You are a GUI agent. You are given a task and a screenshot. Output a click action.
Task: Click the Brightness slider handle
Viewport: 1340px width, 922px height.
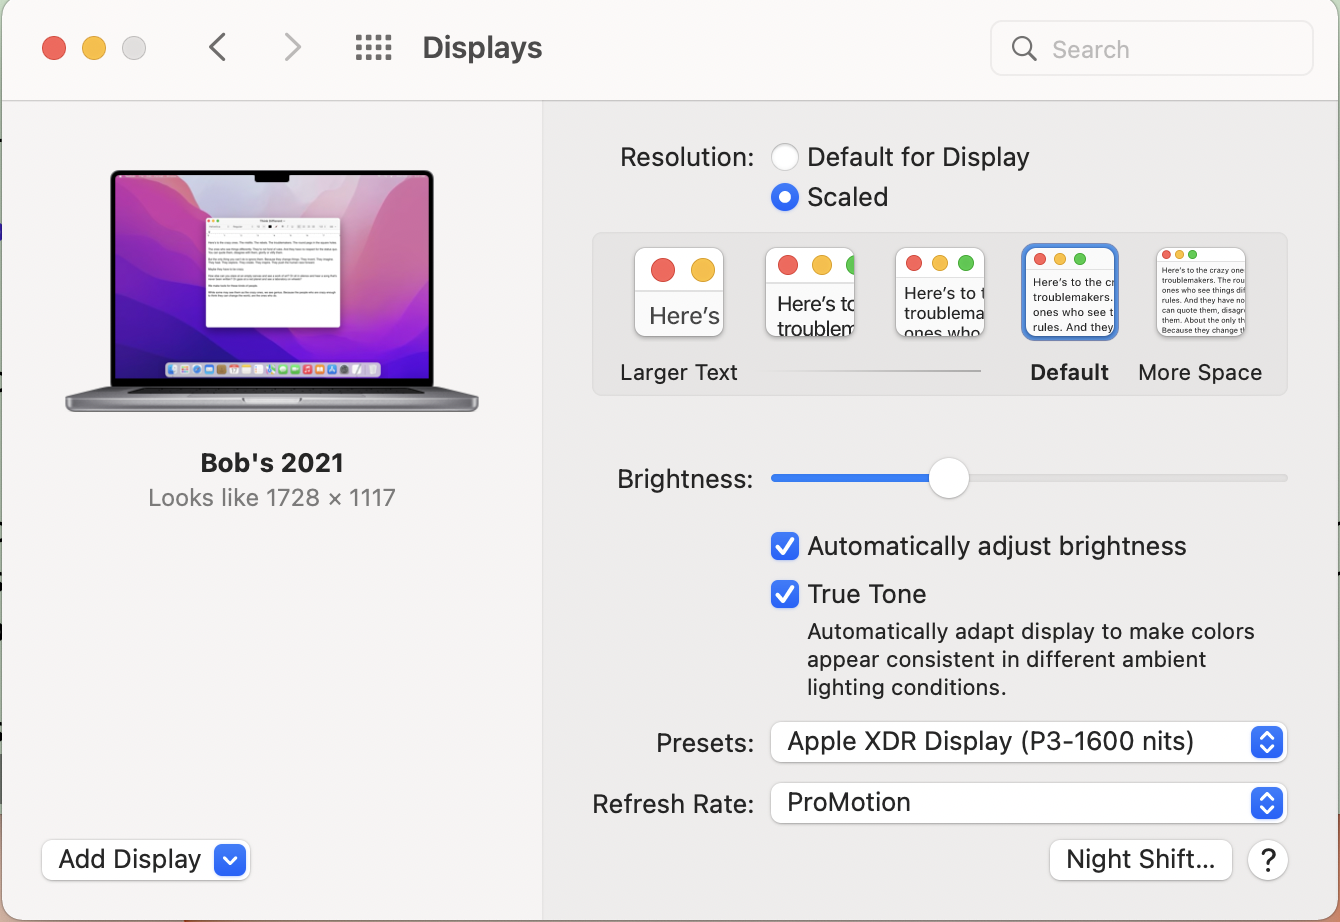click(948, 478)
